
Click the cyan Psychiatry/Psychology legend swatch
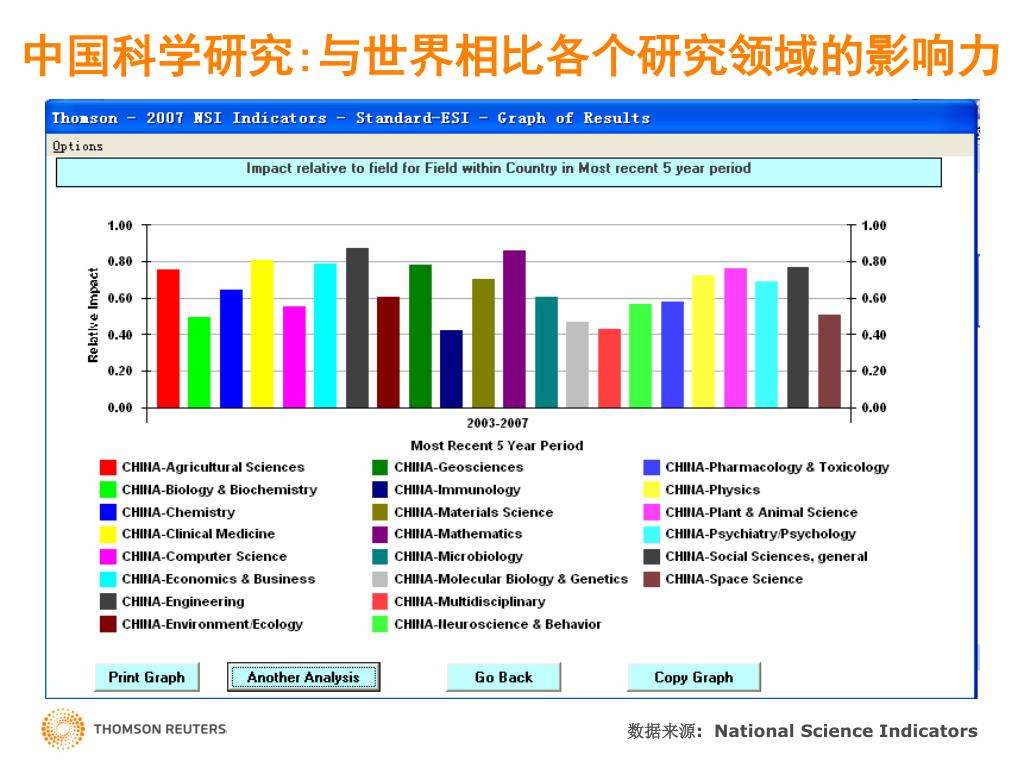652,534
